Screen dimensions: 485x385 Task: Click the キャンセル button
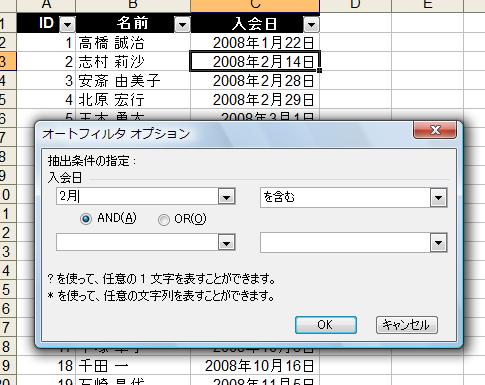pos(406,325)
